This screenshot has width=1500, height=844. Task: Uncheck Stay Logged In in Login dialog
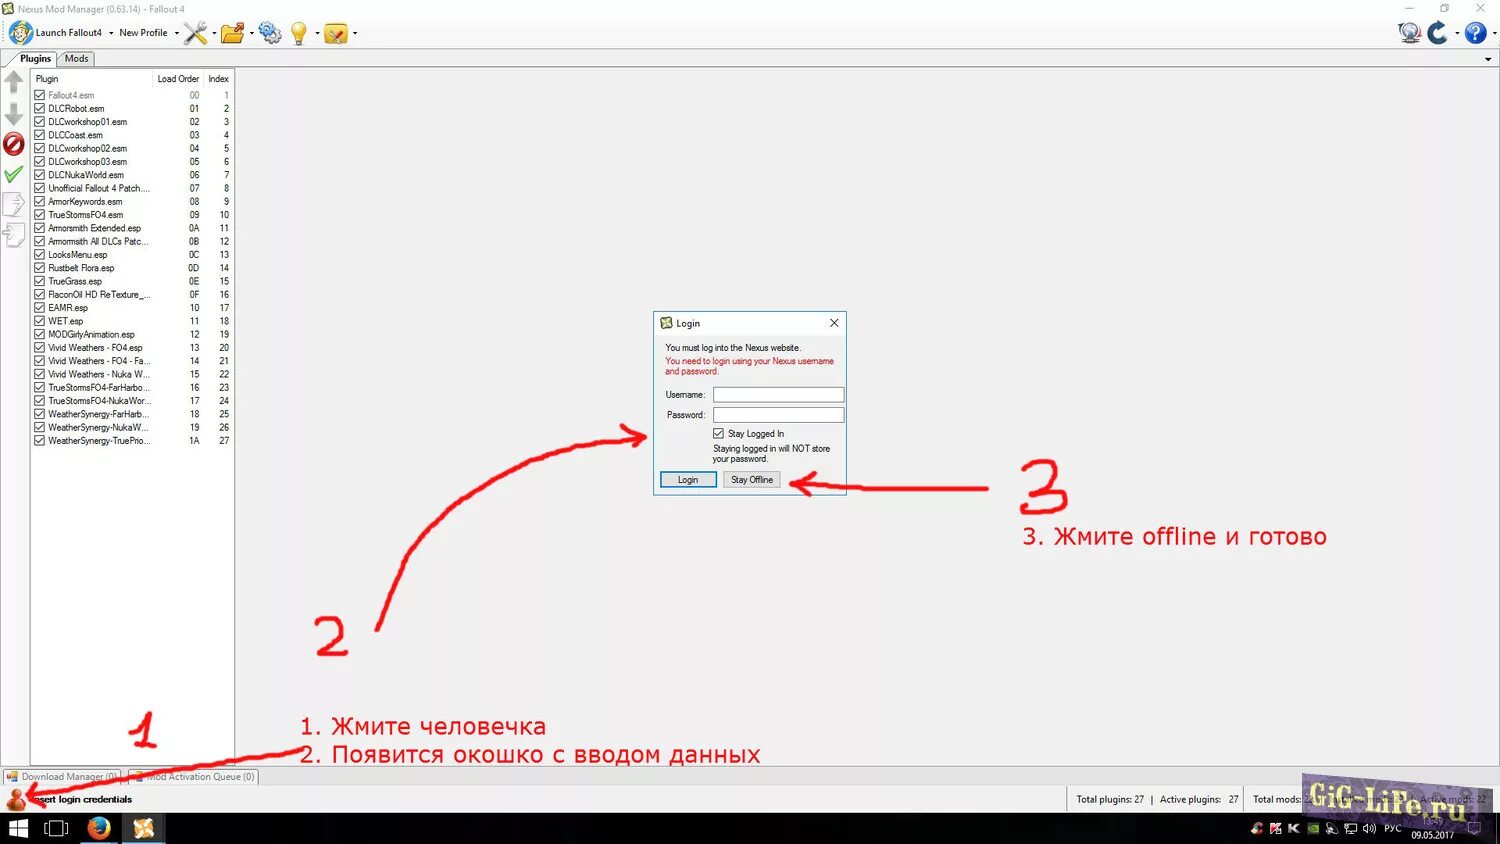(x=718, y=434)
